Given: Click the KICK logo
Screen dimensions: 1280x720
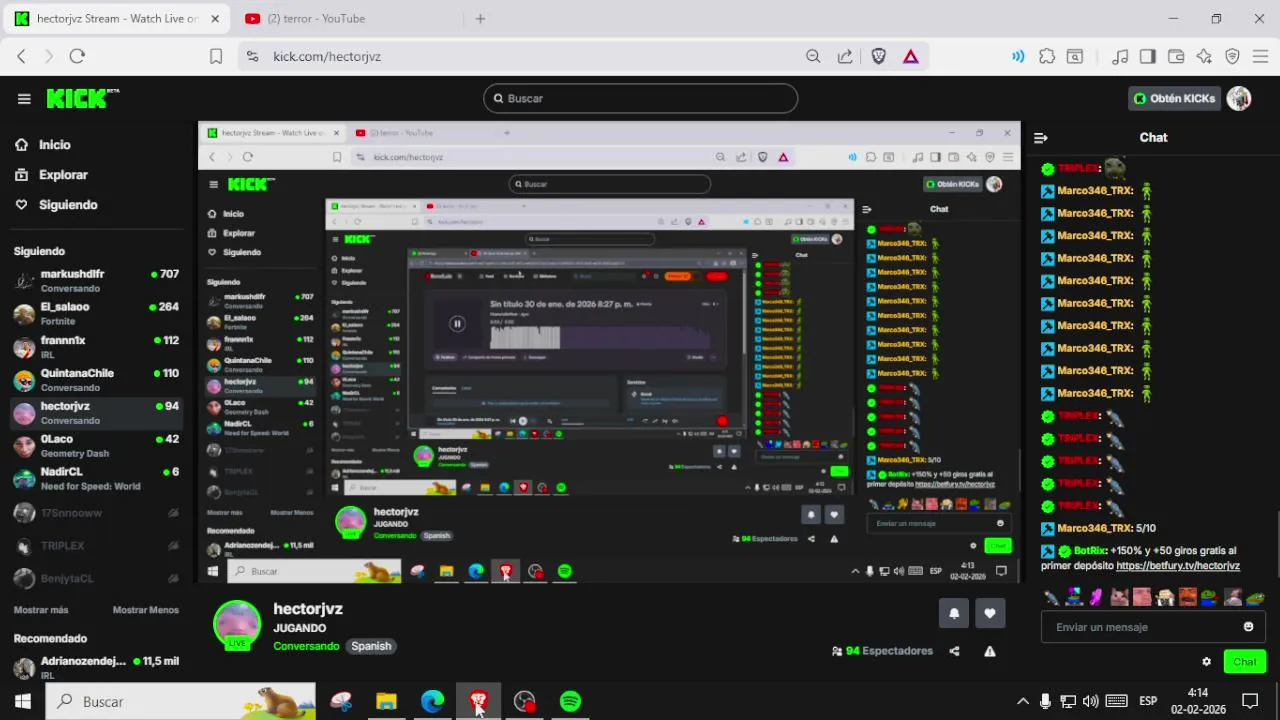Looking at the screenshot, I should click(x=82, y=98).
